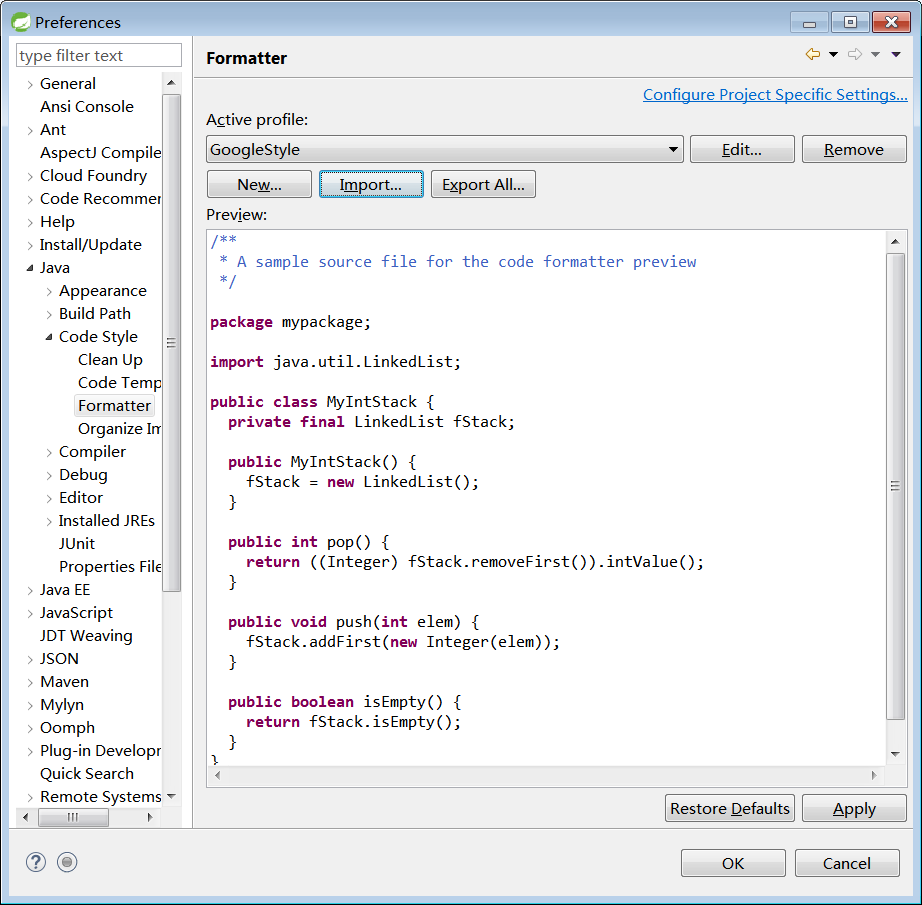Click preview horizontal scroll left arrow
Screen dimensions: 922x905
218,775
